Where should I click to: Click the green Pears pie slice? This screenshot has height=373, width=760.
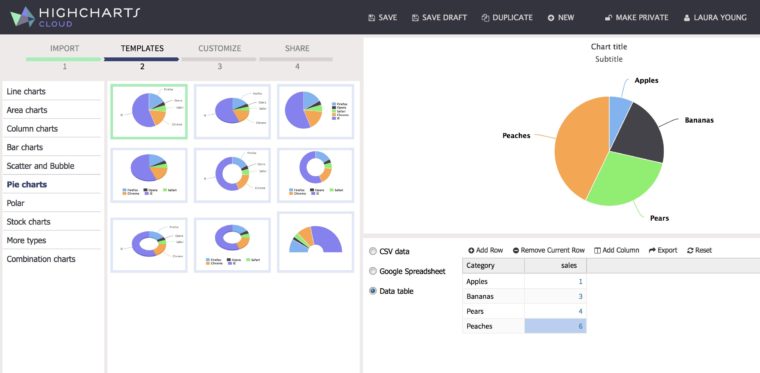[x=625, y=179]
